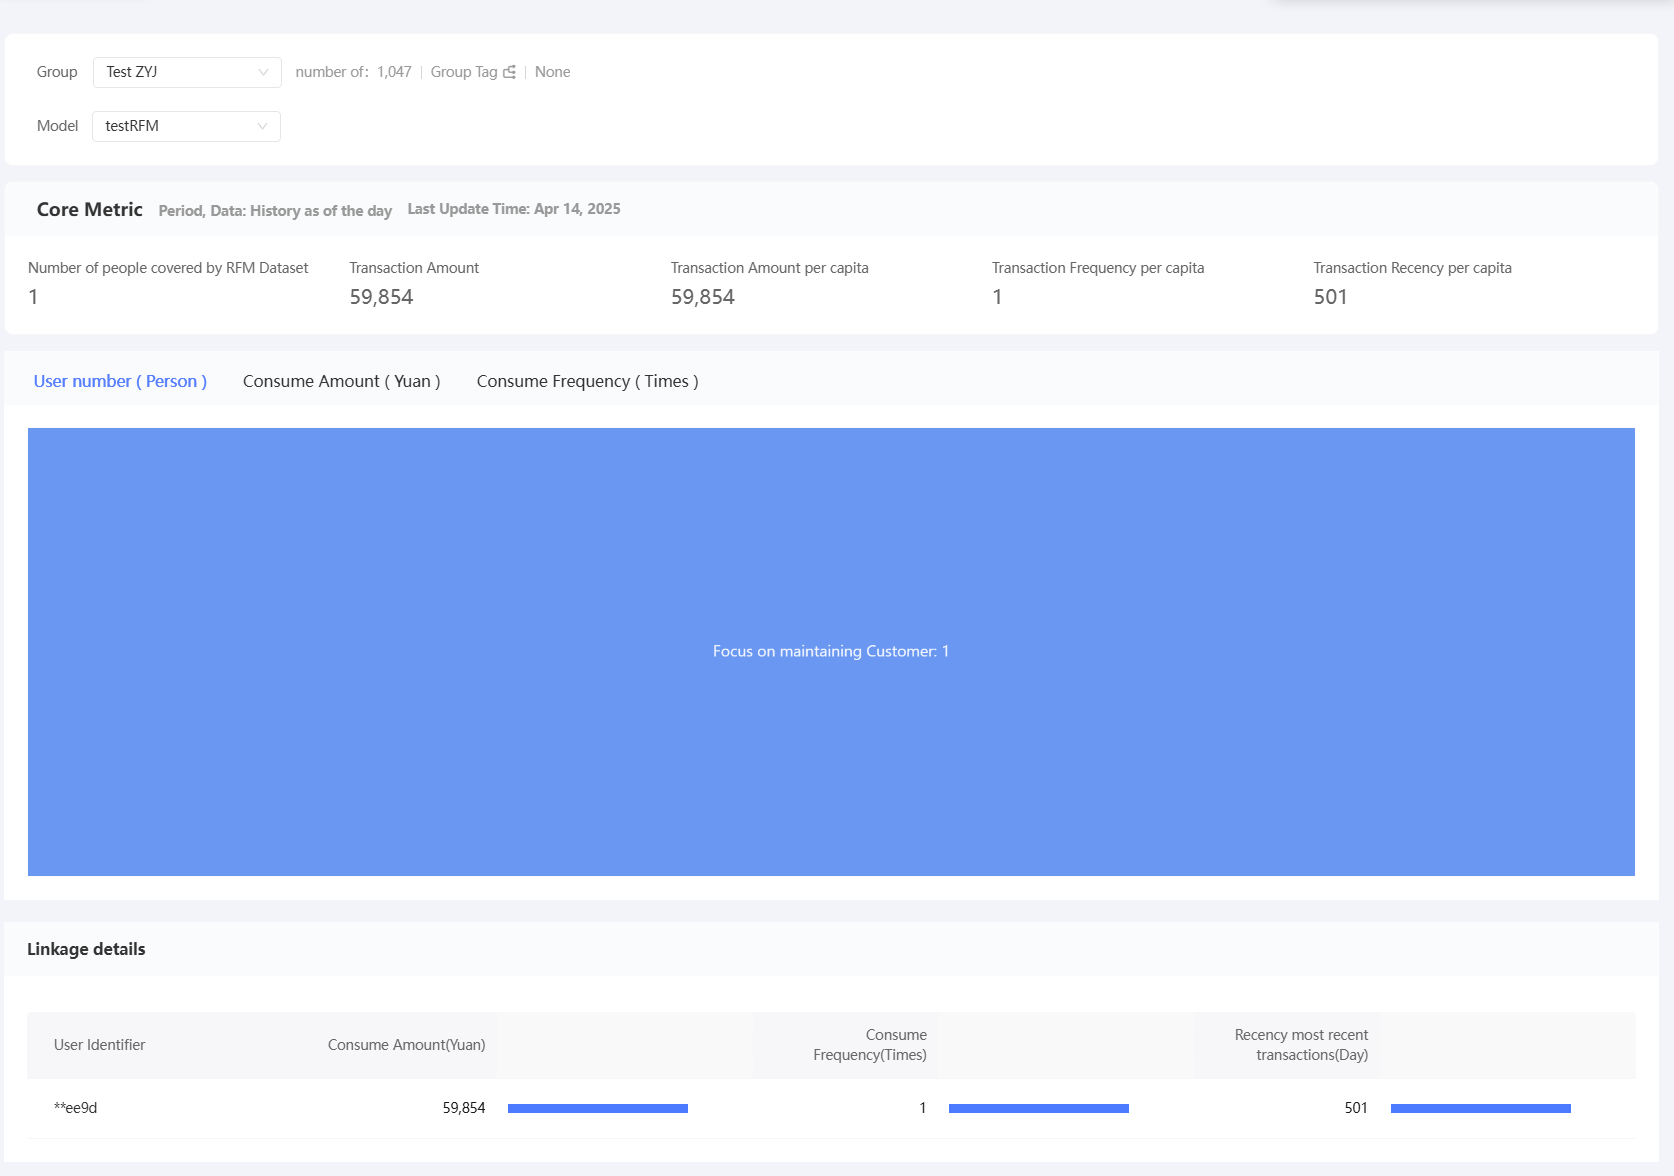1674x1176 pixels.
Task: Click the Recency transactions bar in the row
Action: (x=1481, y=1108)
